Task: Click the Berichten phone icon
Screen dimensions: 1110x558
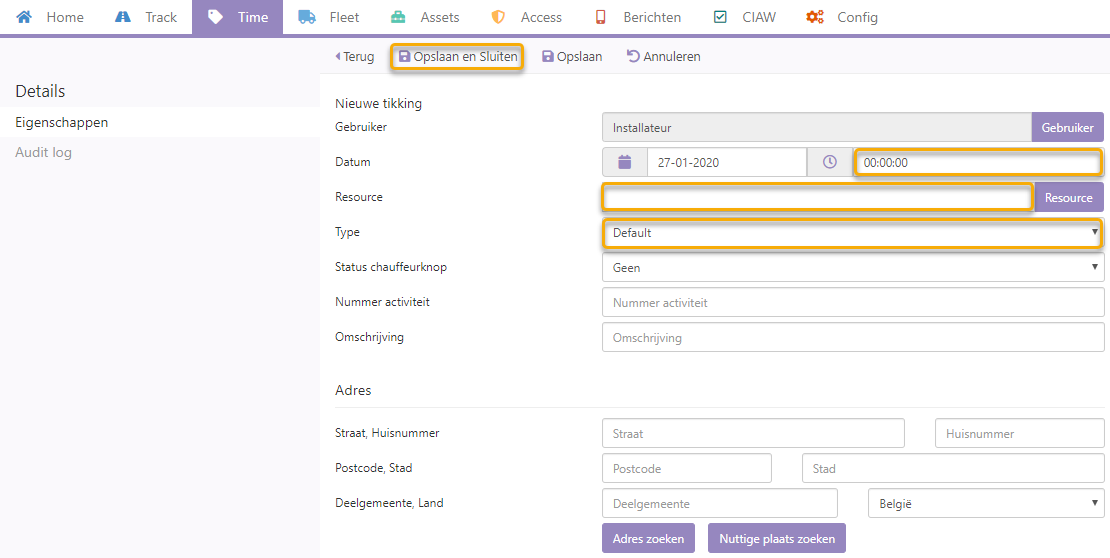Action: click(x=601, y=17)
